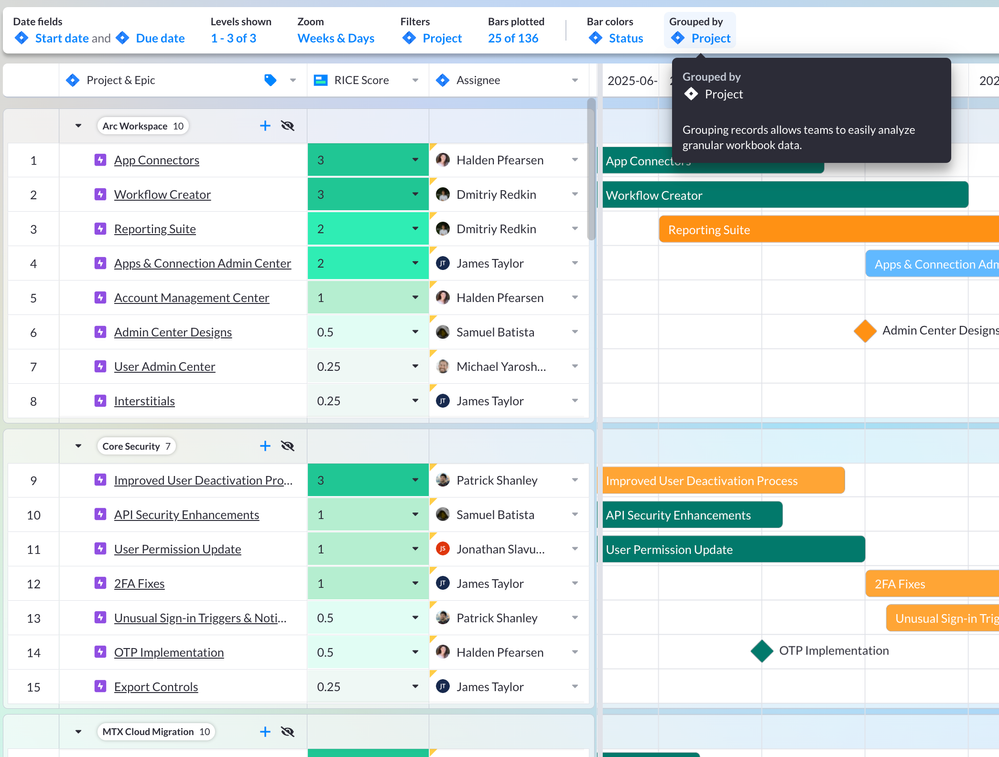Hide Arc Workspace records with the eye icon
Image resolution: width=999 pixels, height=757 pixels.
[288, 125]
